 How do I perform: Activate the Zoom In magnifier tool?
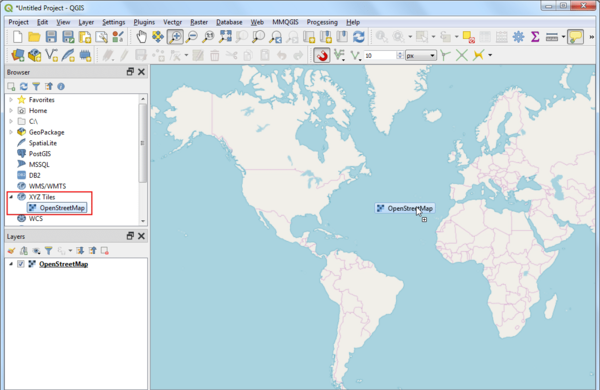pos(175,37)
